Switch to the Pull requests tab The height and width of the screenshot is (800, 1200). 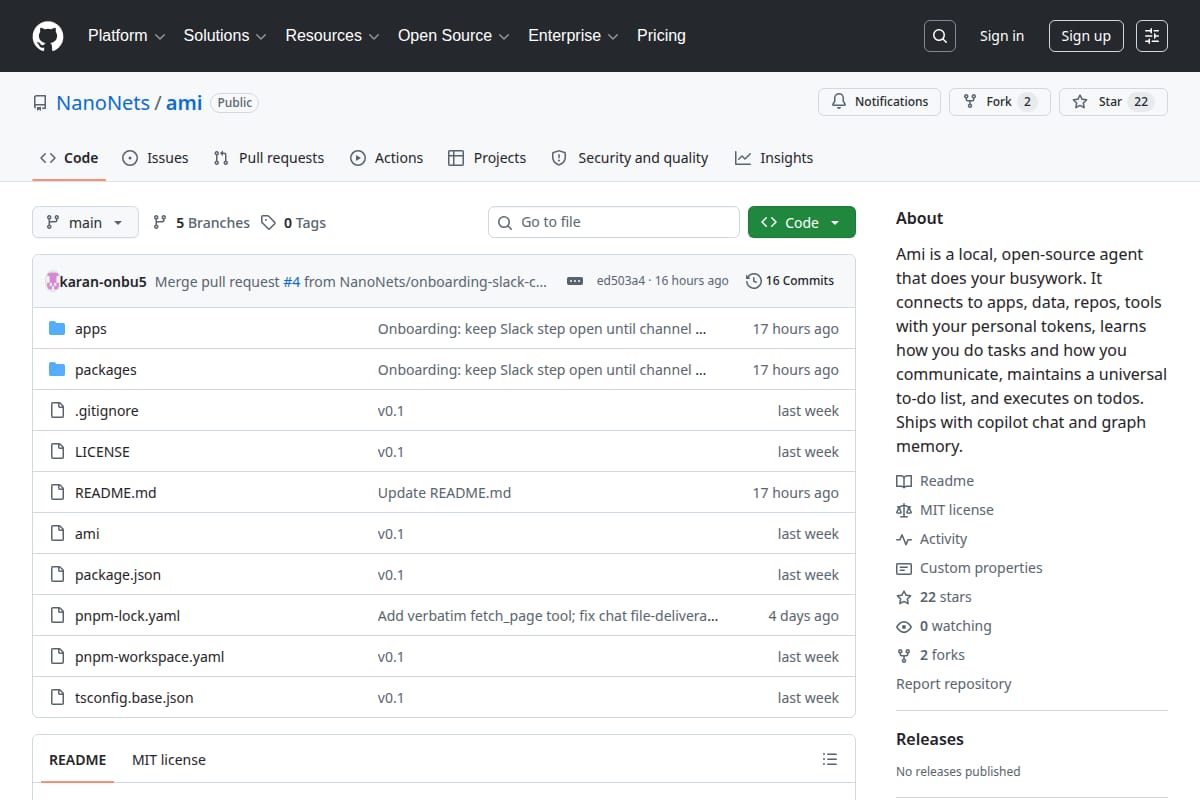click(x=269, y=158)
